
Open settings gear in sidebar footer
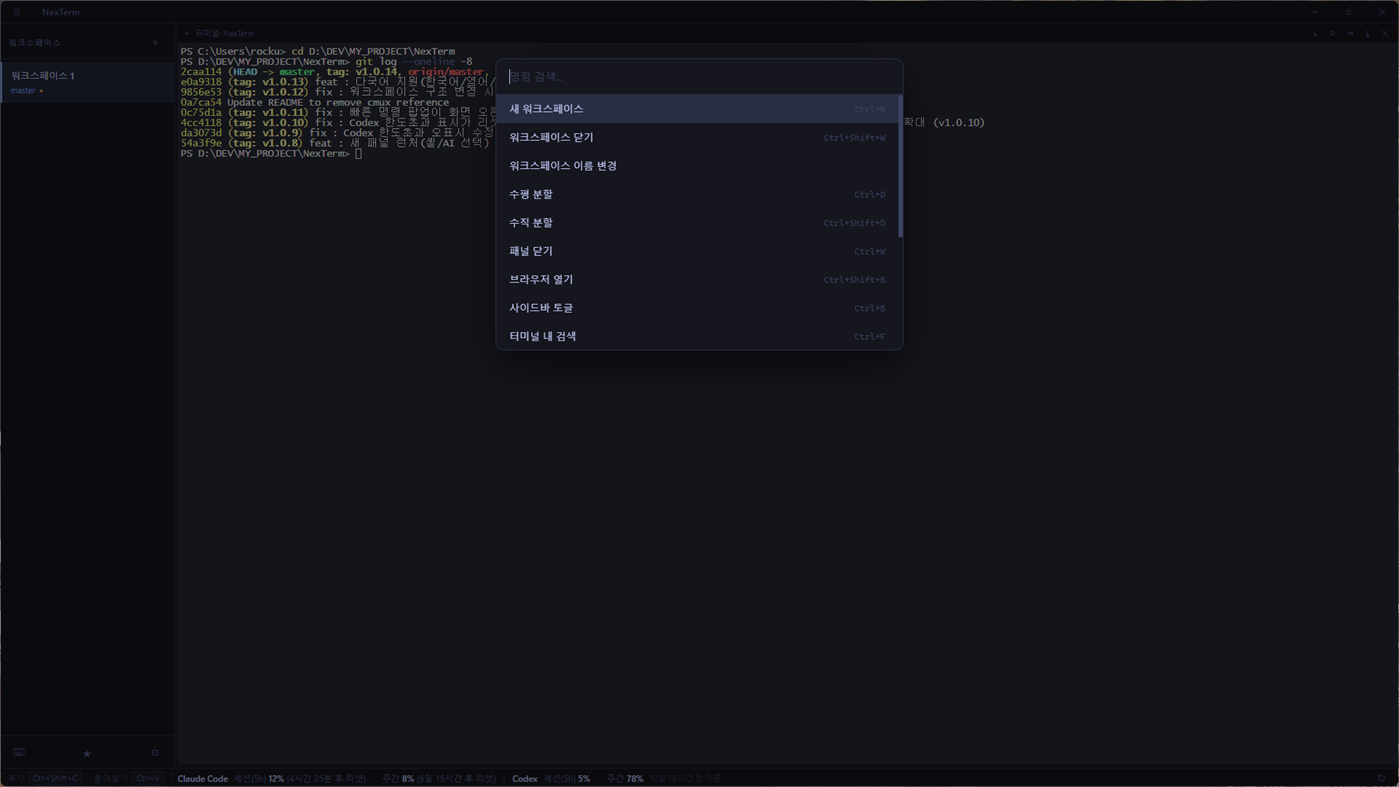[155, 753]
